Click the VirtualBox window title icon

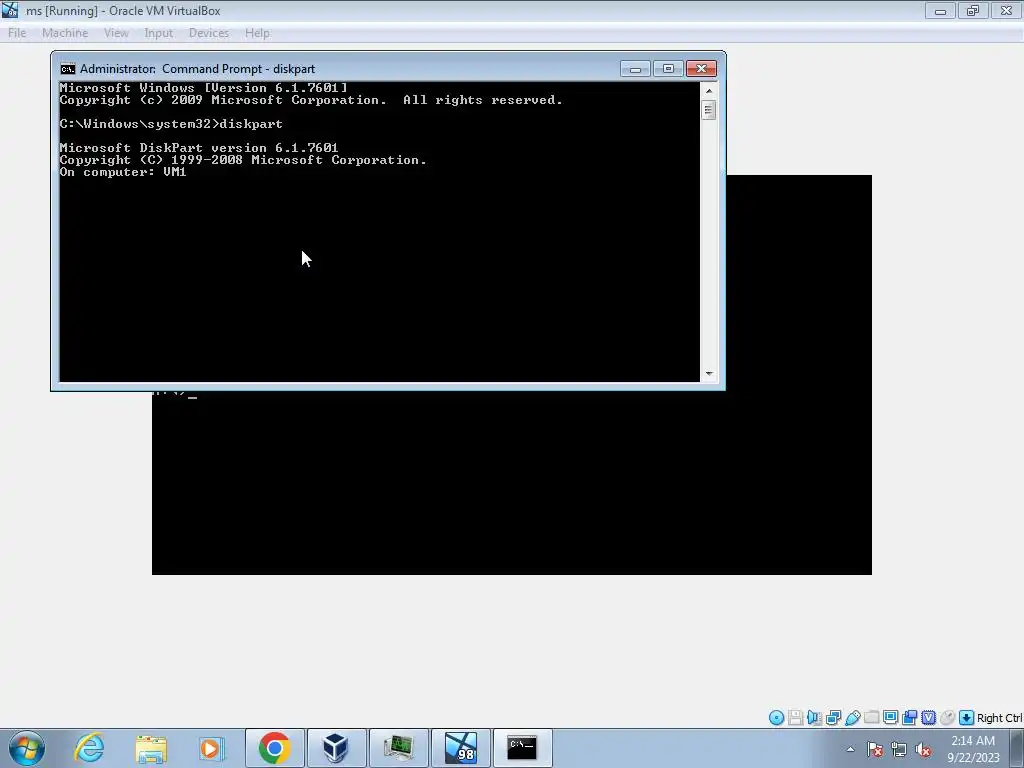pyautogui.click(x=10, y=10)
